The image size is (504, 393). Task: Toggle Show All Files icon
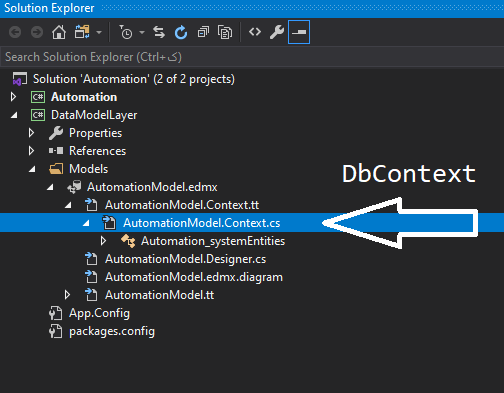[225, 32]
